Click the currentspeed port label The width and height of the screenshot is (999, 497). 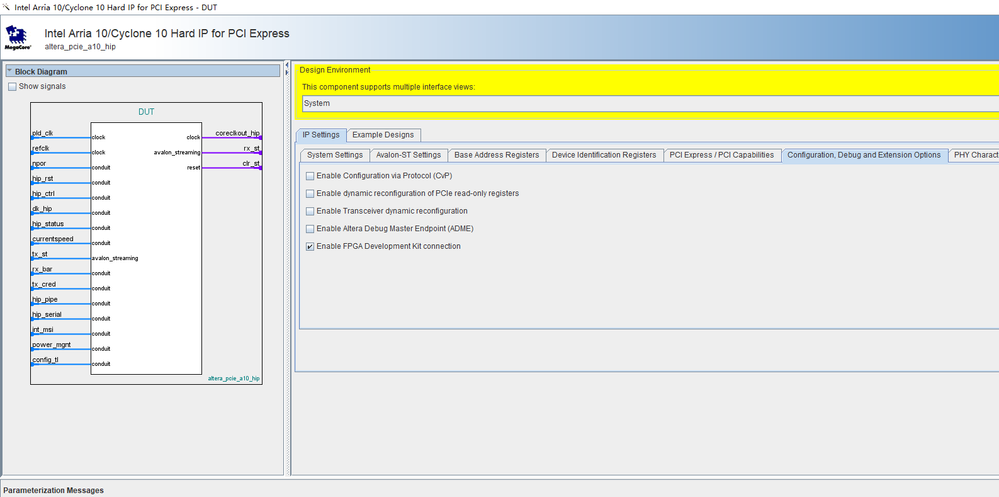(52, 240)
